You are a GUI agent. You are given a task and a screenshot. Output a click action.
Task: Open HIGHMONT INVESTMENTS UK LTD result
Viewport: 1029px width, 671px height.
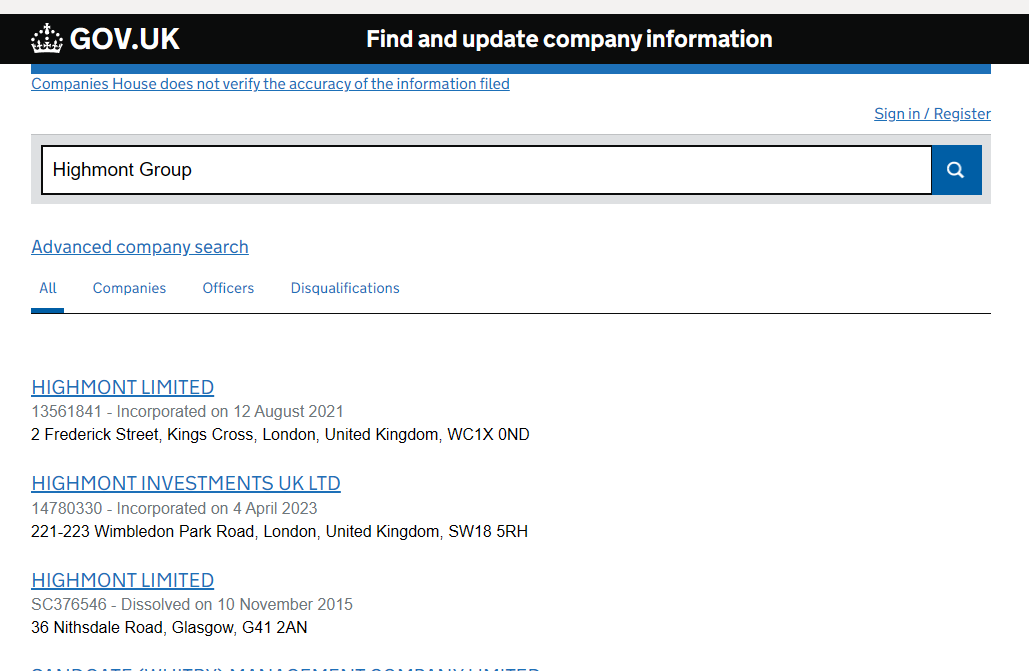(186, 484)
